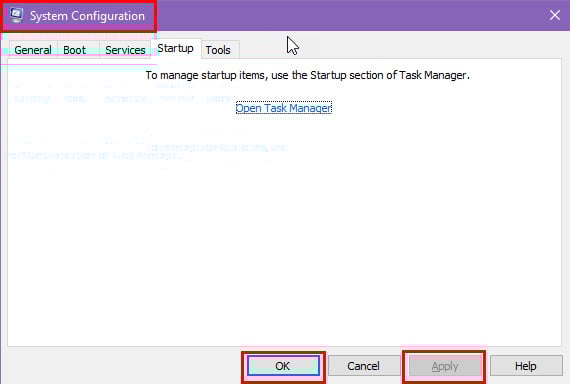
Task: Click the grayed-out Apply button
Action: pyautogui.click(x=445, y=366)
